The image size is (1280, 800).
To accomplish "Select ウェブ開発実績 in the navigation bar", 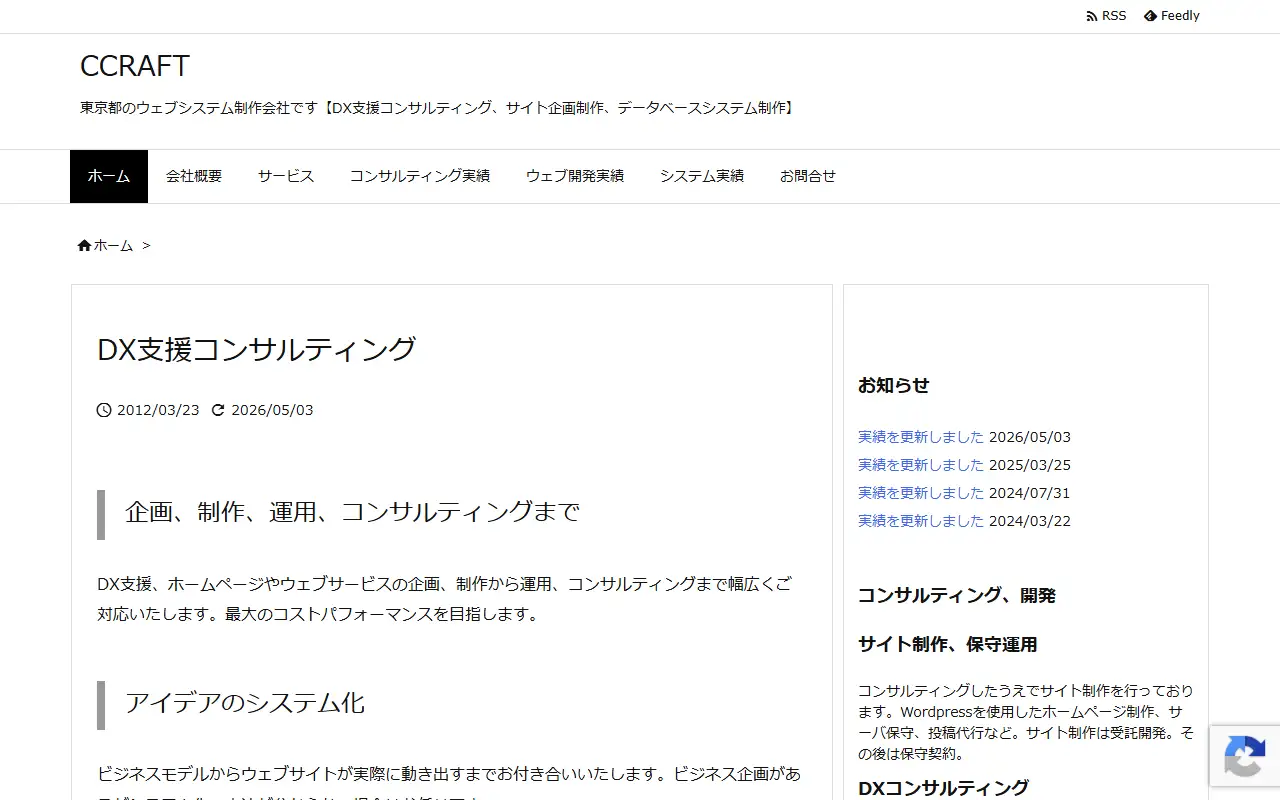I will pos(575,176).
